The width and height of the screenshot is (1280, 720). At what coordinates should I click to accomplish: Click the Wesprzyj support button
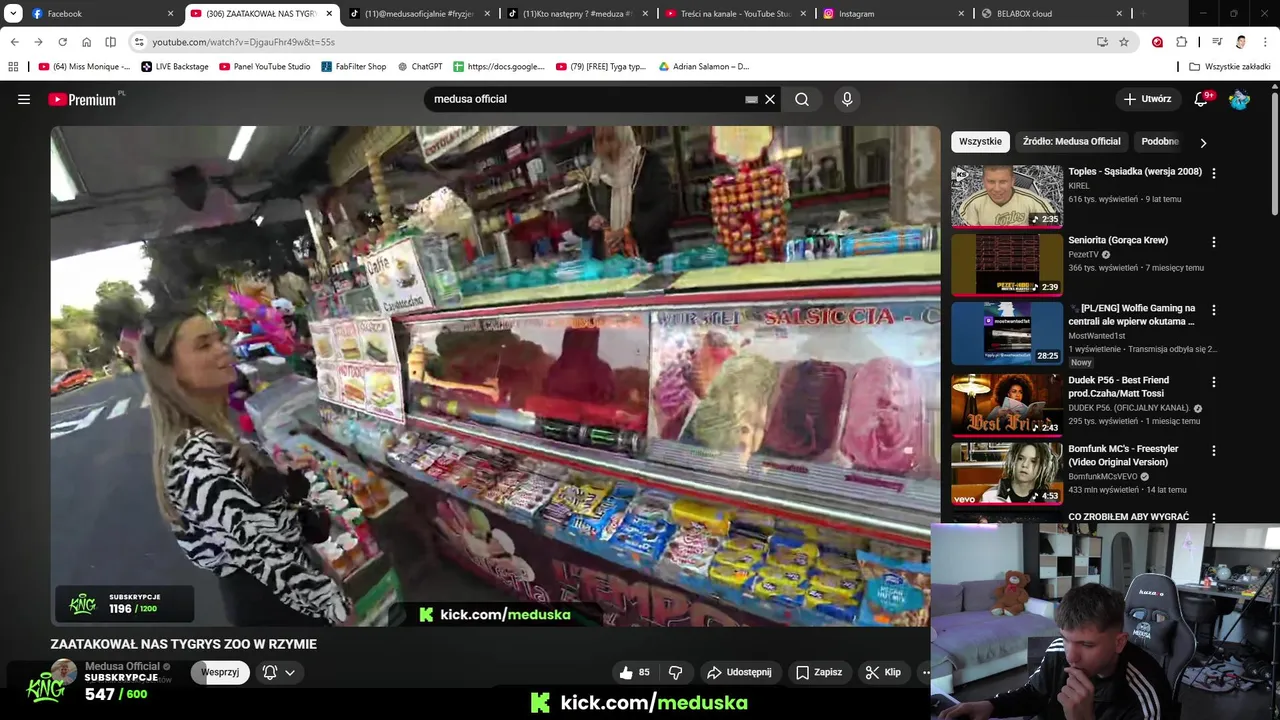point(220,672)
